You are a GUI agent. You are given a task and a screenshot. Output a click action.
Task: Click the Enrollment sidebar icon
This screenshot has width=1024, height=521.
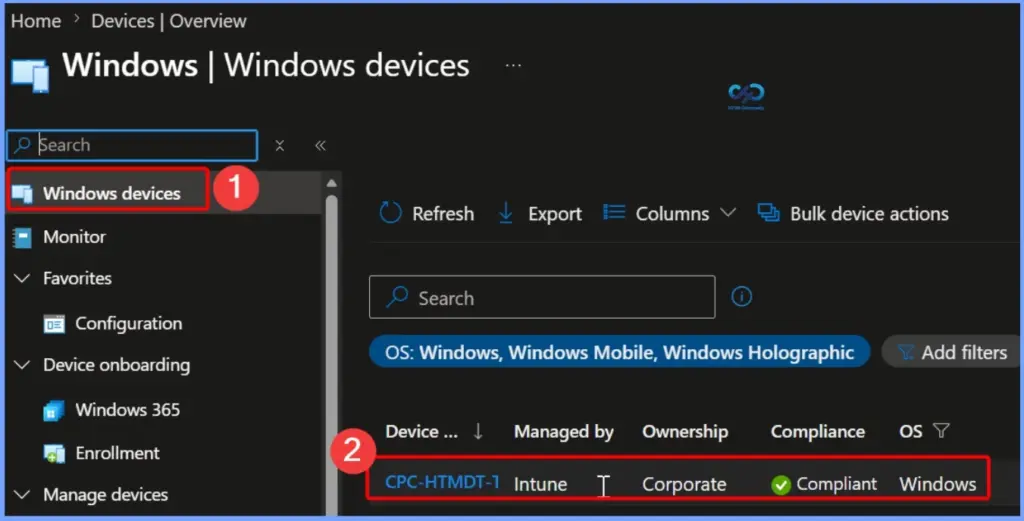[x=54, y=454]
